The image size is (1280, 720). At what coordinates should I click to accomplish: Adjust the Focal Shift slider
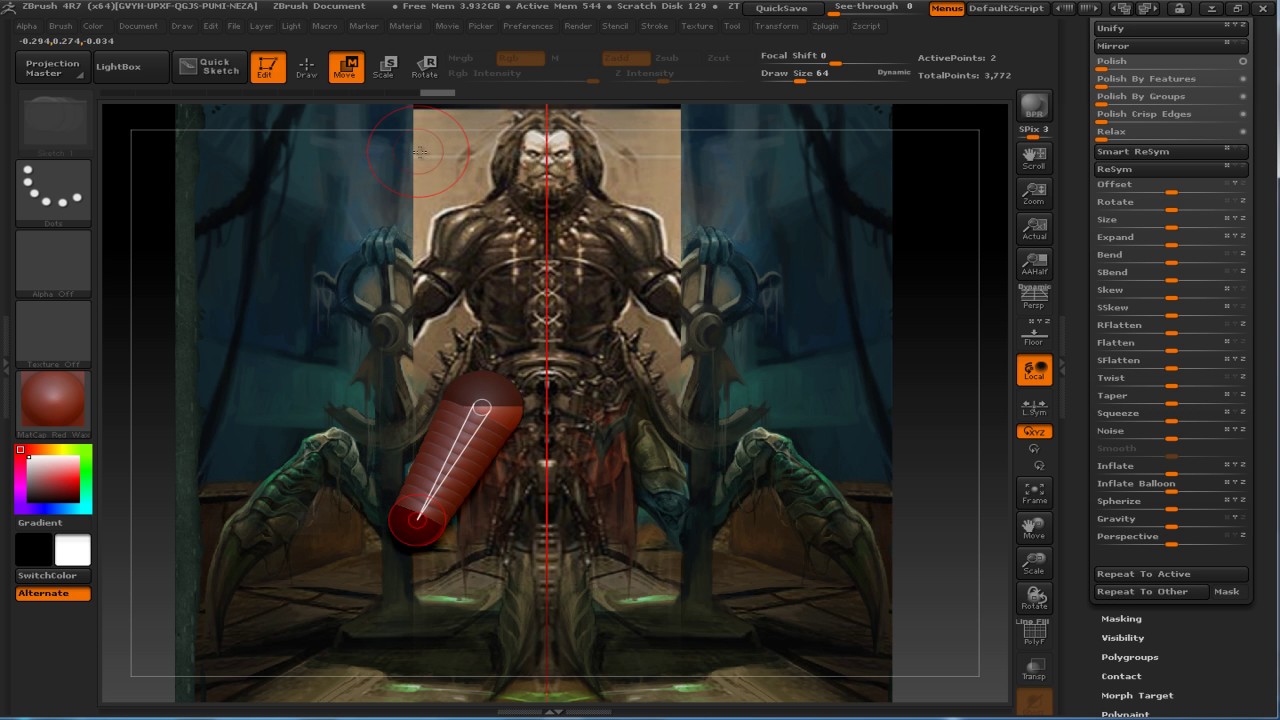pyautogui.click(x=834, y=57)
